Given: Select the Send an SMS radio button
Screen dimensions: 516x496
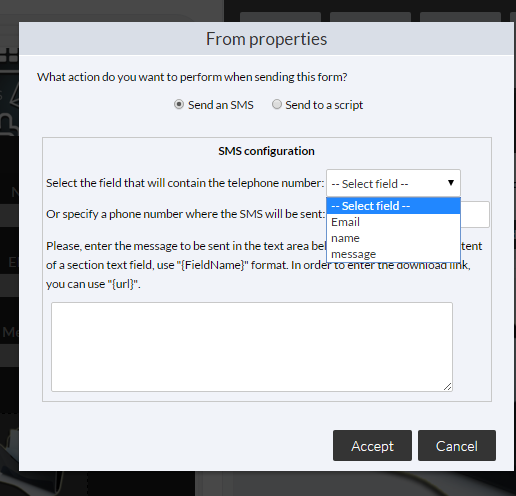Looking at the screenshot, I should 179,105.
